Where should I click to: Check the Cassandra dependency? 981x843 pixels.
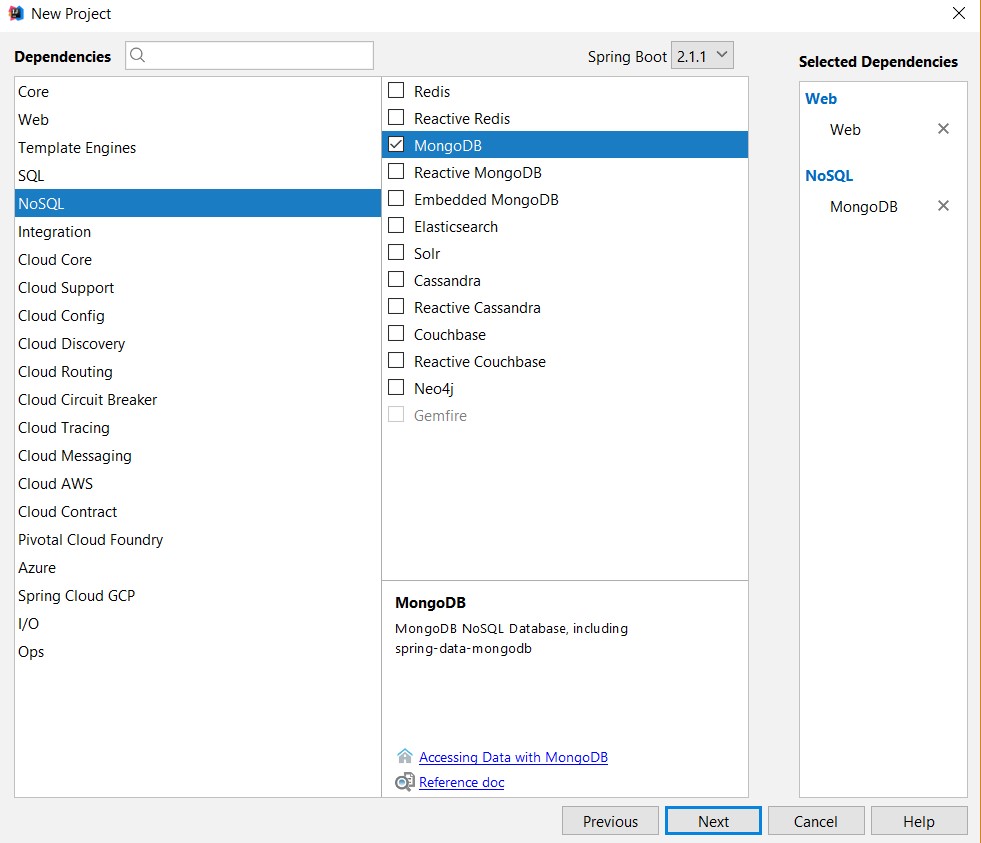[396, 279]
